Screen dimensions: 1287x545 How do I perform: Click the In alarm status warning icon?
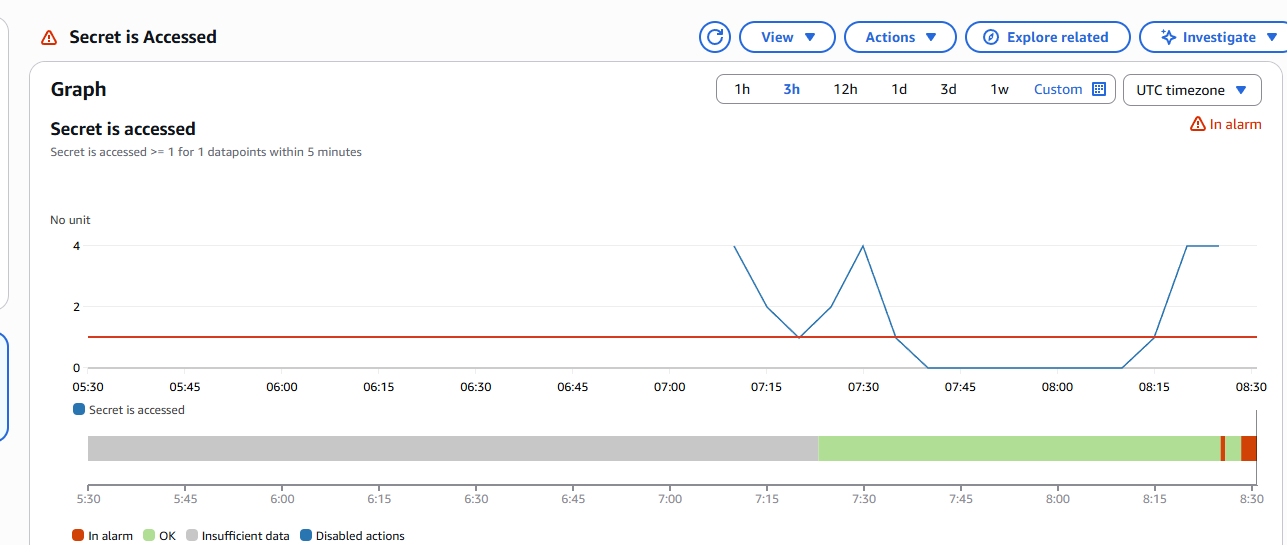click(1197, 125)
